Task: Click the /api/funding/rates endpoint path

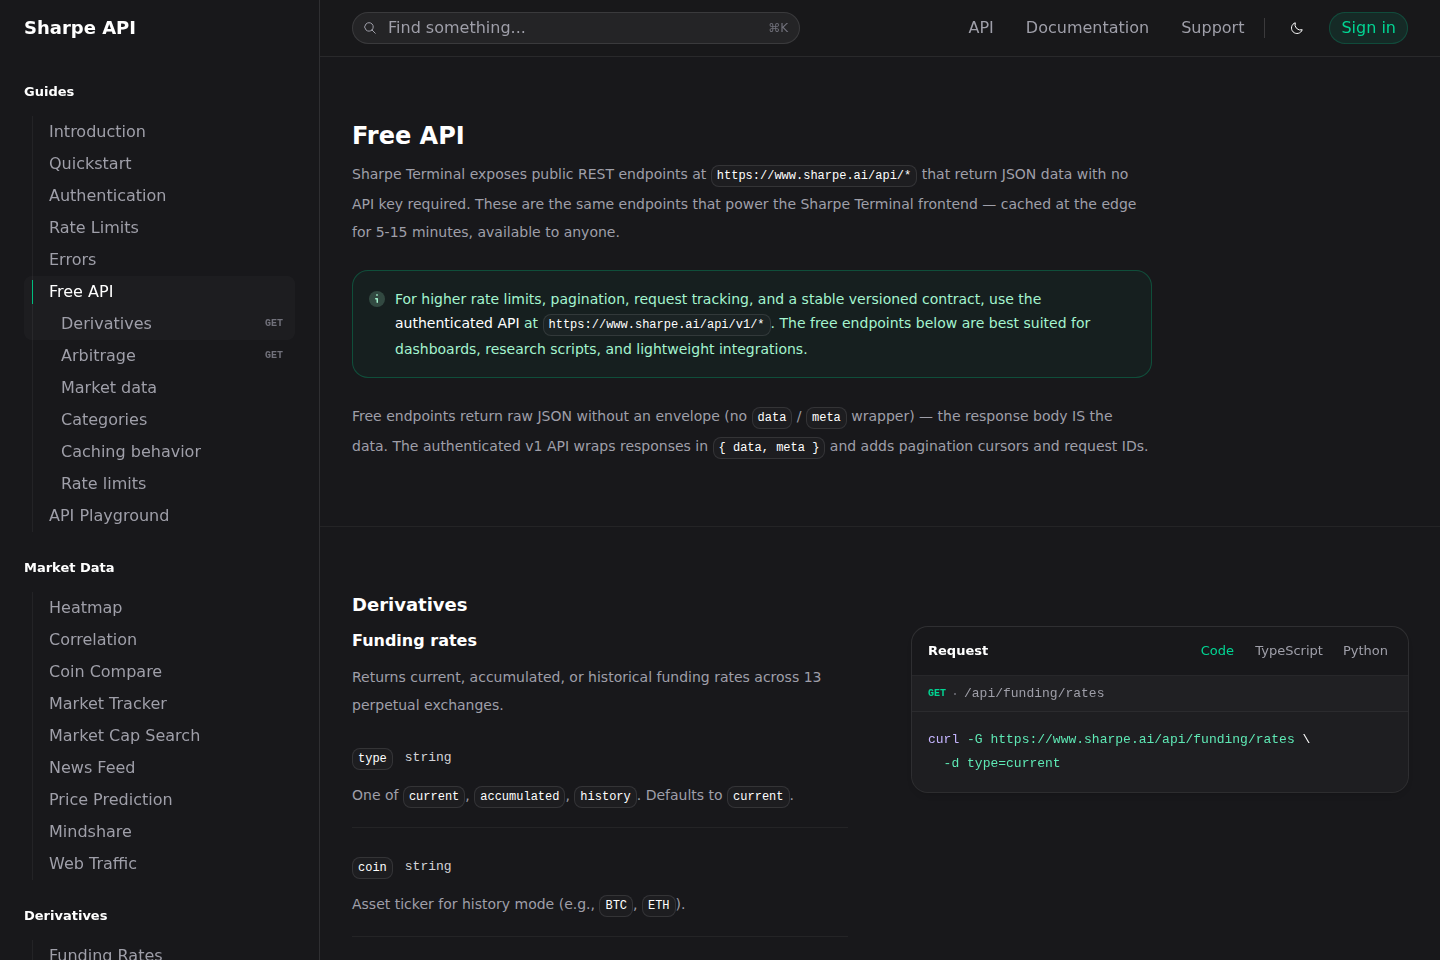Action: coord(1034,693)
